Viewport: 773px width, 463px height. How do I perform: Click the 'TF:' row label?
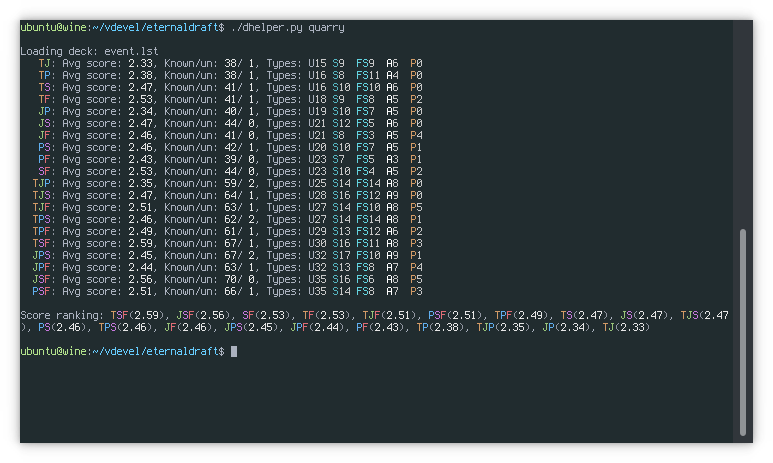[47, 100]
